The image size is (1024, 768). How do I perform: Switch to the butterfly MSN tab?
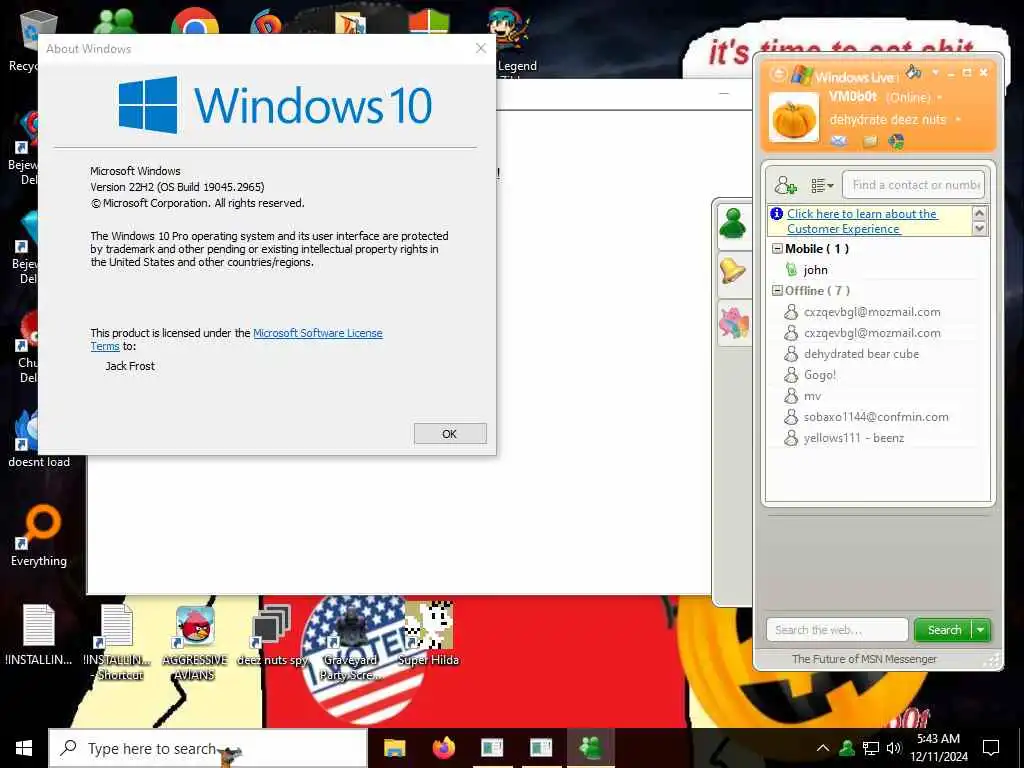point(733,323)
